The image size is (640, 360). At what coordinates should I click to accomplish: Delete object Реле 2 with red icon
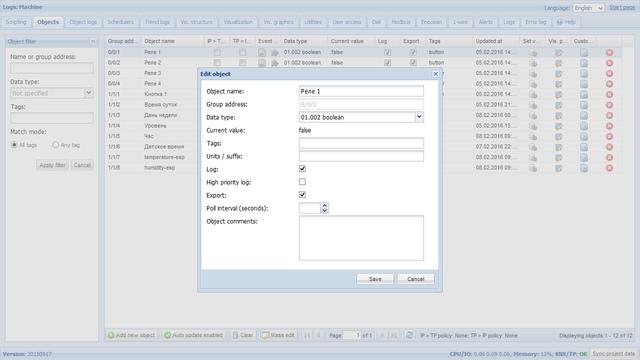(609, 63)
